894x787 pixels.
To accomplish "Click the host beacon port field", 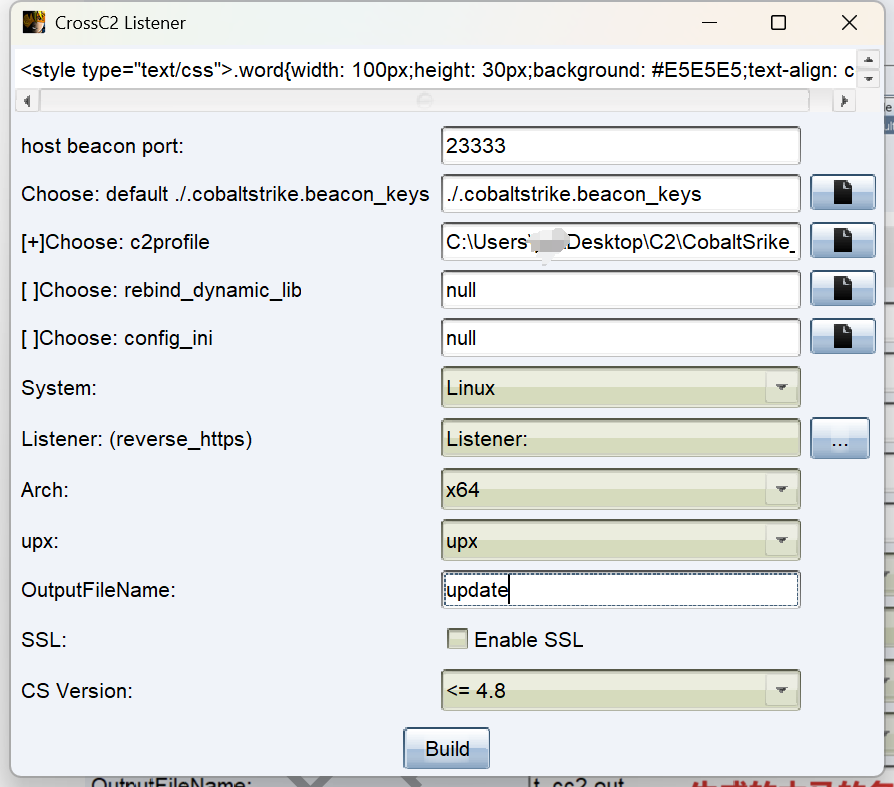I will (x=621, y=145).
